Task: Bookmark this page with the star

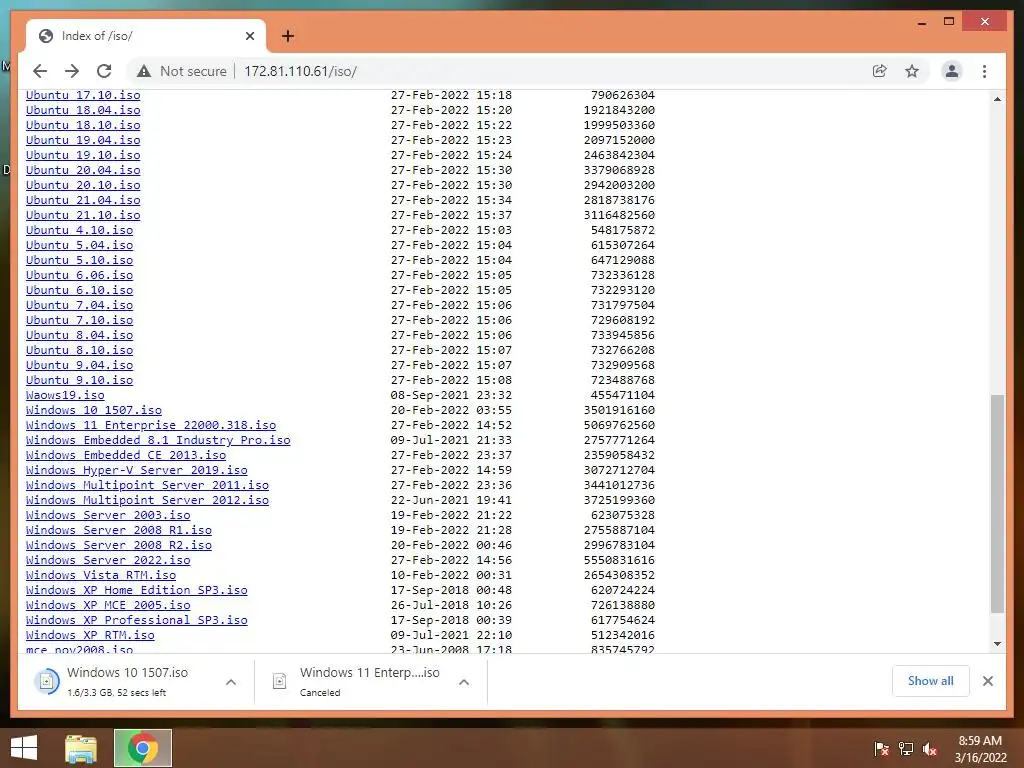Action: [912, 71]
